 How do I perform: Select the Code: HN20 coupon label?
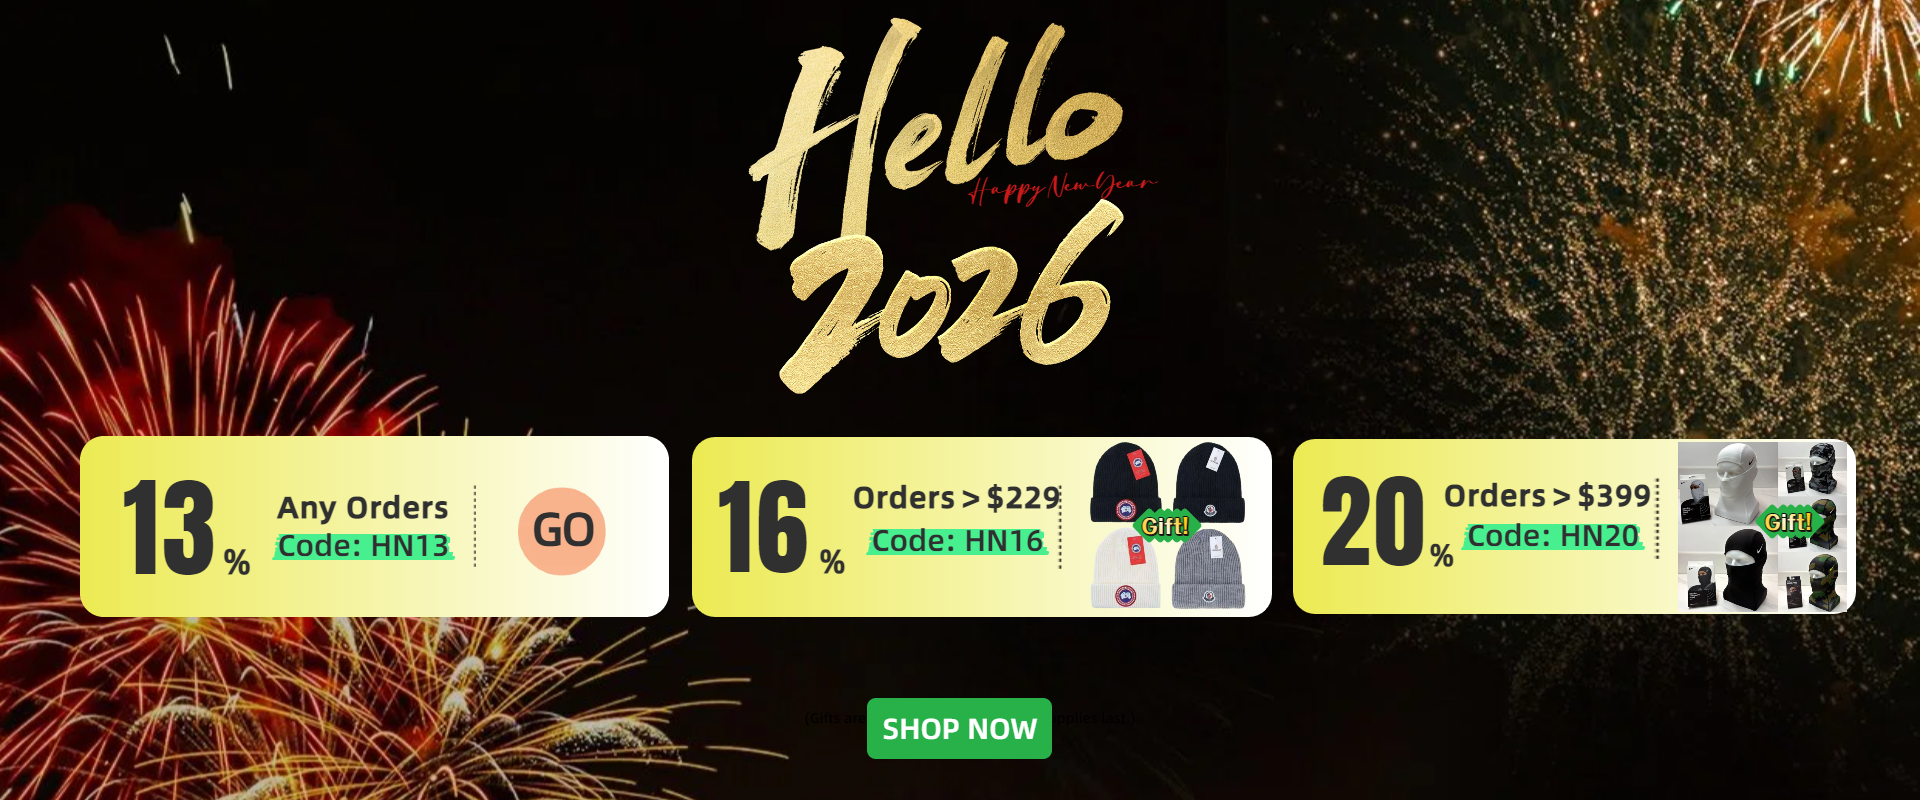pos(1554,536)
